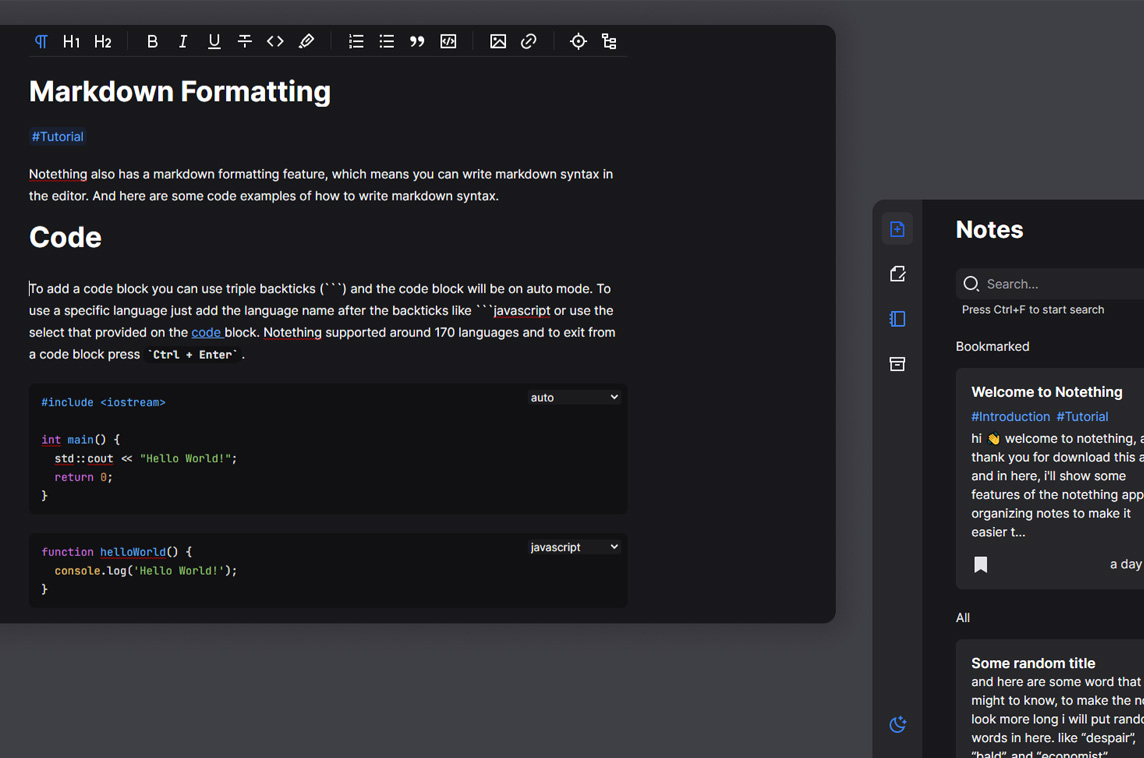Open the auto language dropdown
The width and height of the screenshot is (1144, 758).
click(573, 398)
